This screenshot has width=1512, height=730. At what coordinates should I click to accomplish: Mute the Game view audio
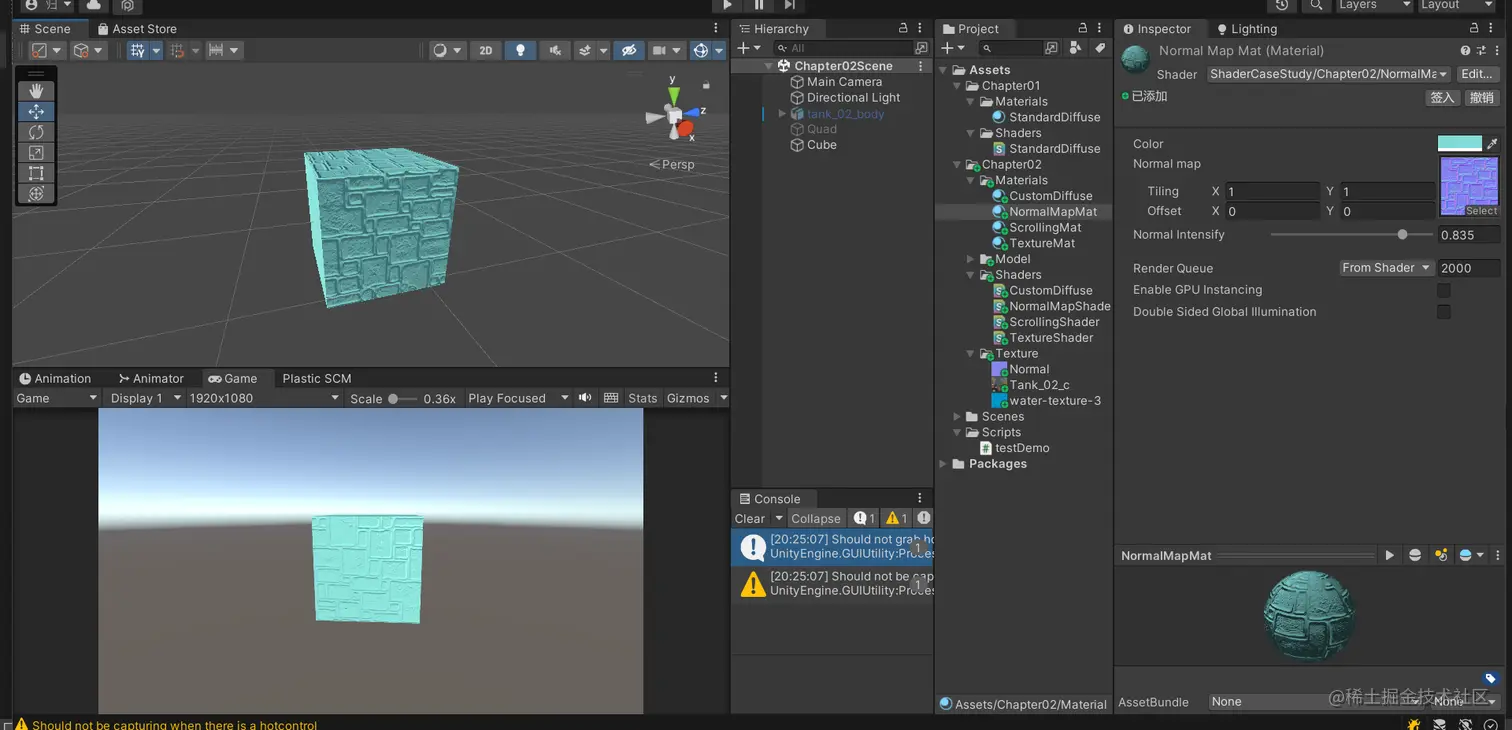[585, 398]
